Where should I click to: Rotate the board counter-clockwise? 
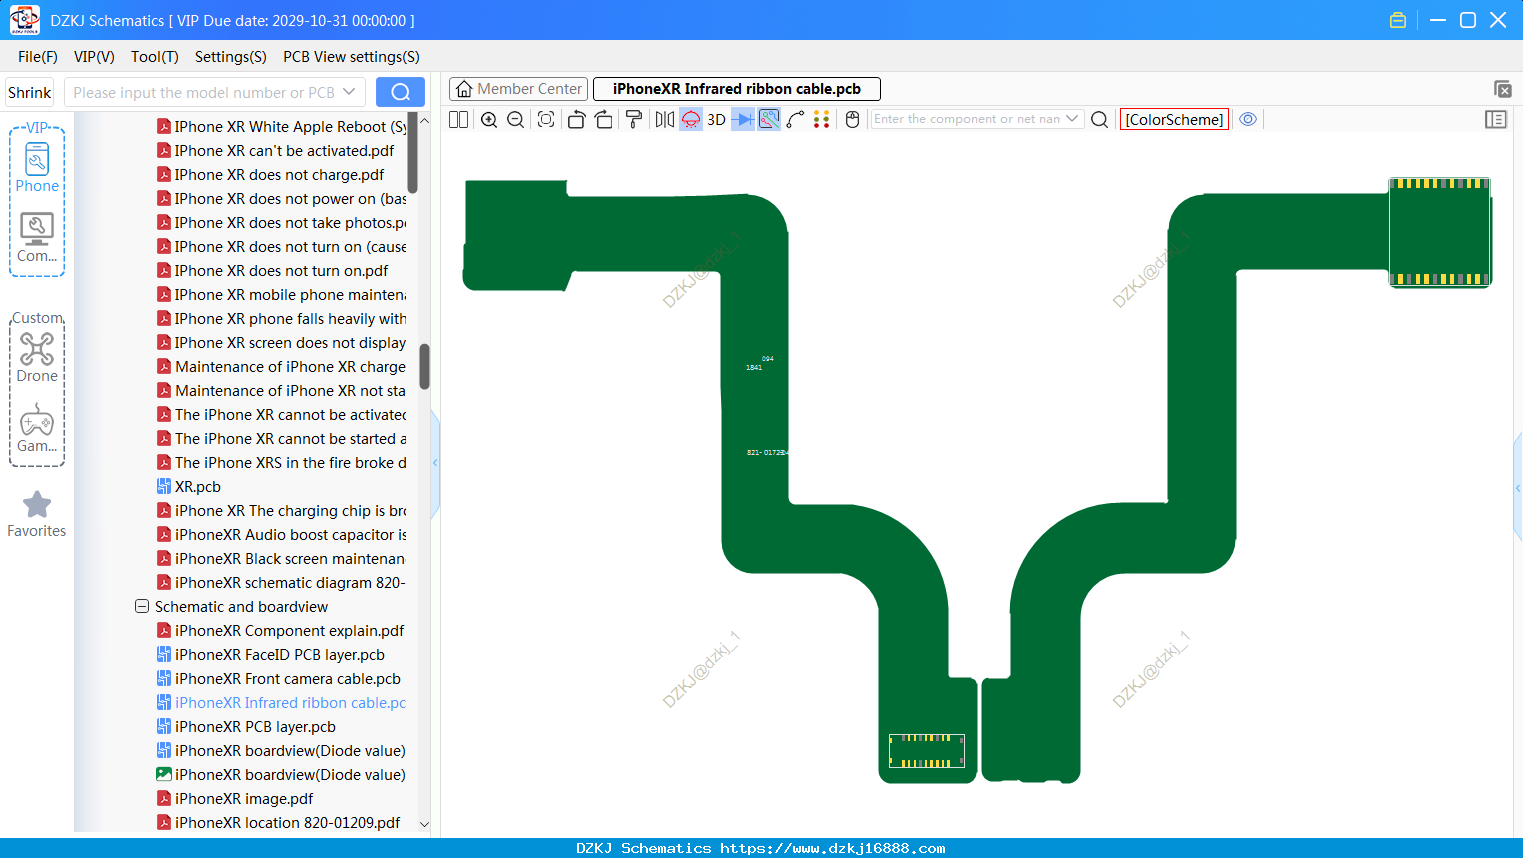pyautogui.click(x=576, y=119)
